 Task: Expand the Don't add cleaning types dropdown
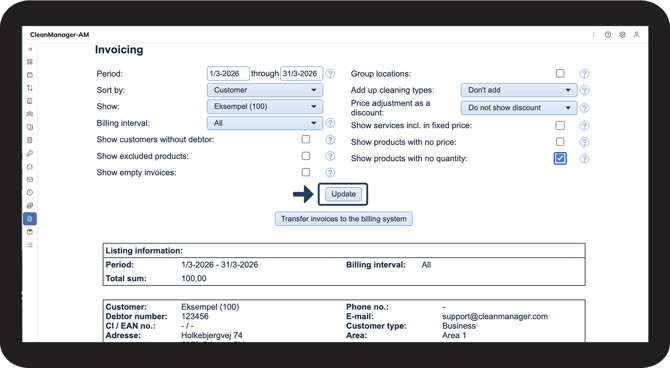[x=519, y=90]
